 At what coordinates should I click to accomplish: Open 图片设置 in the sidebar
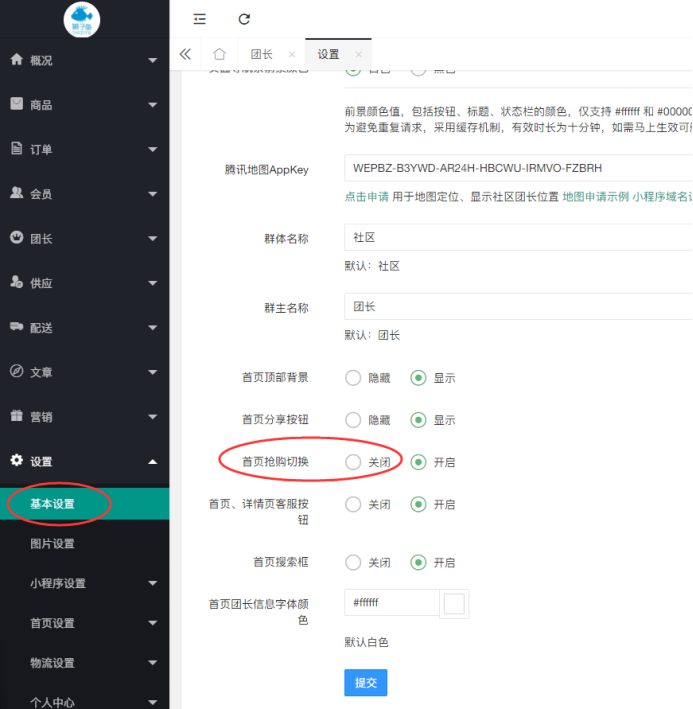(52, 544)
